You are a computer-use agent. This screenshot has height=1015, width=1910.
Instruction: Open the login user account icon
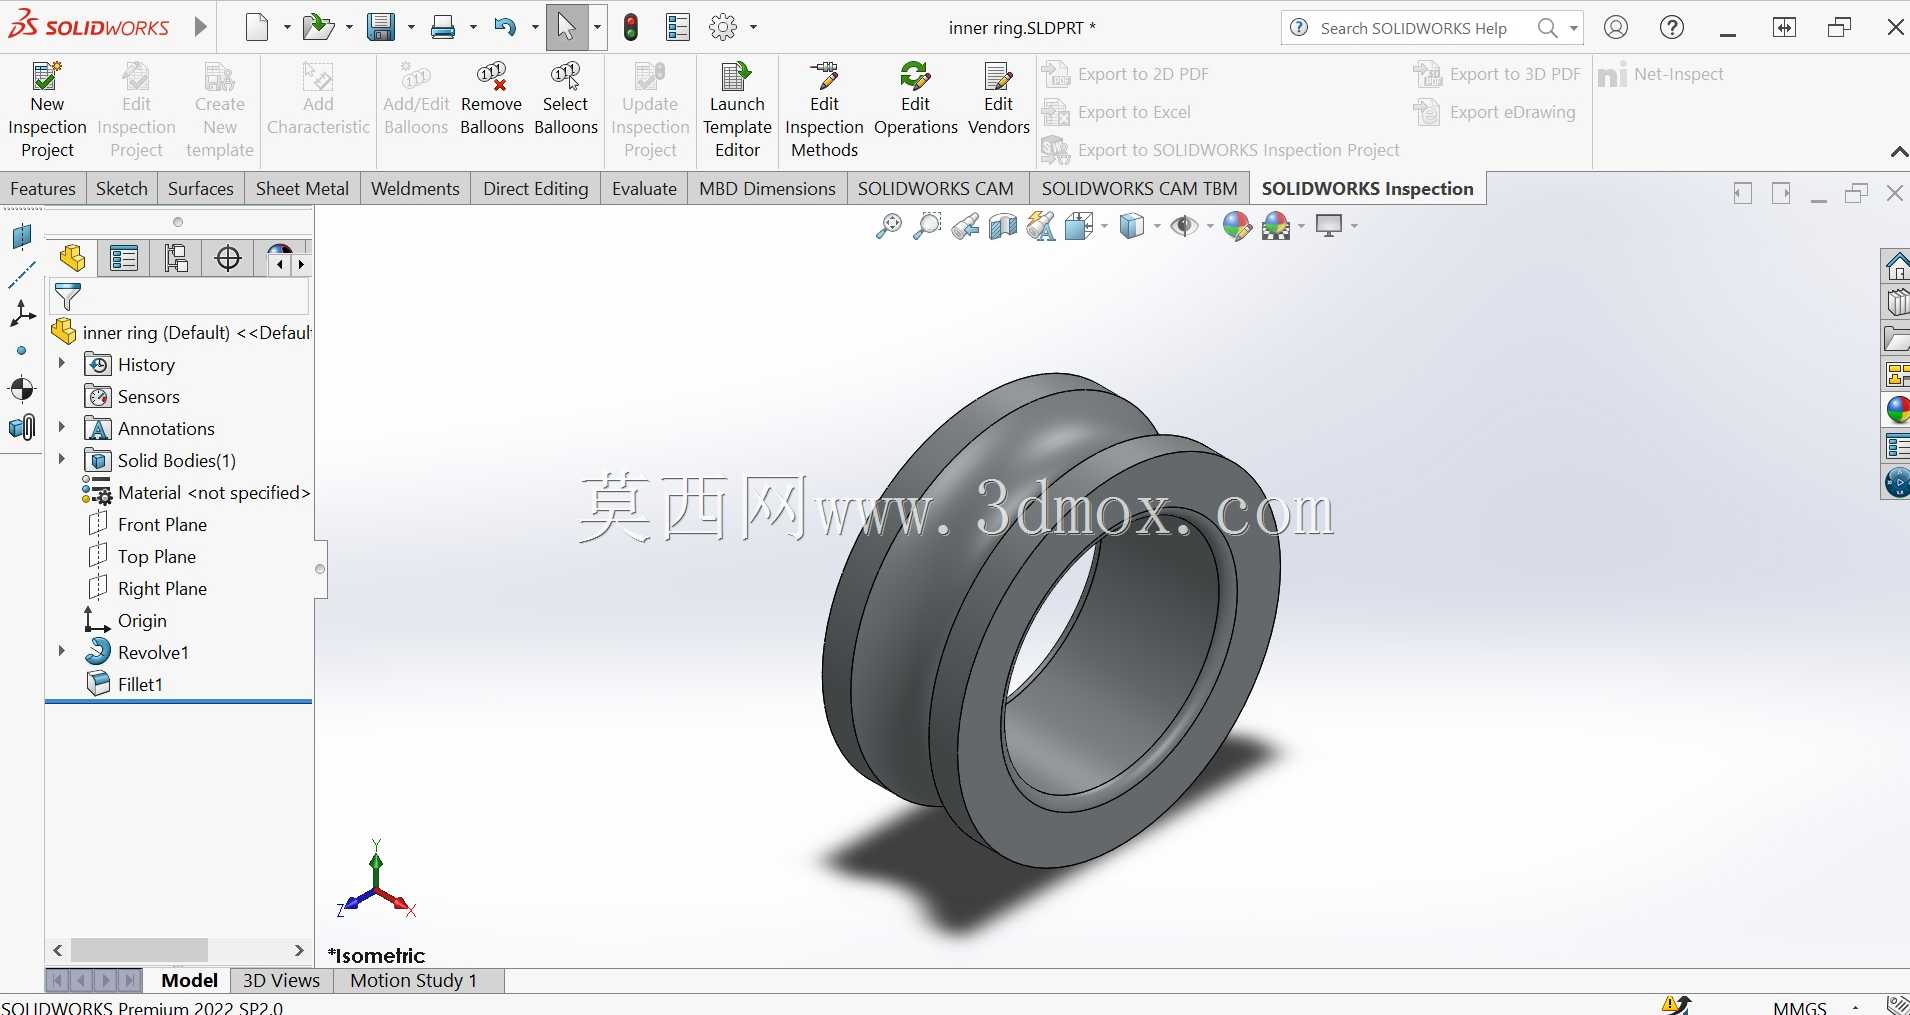click(1616, 27)
